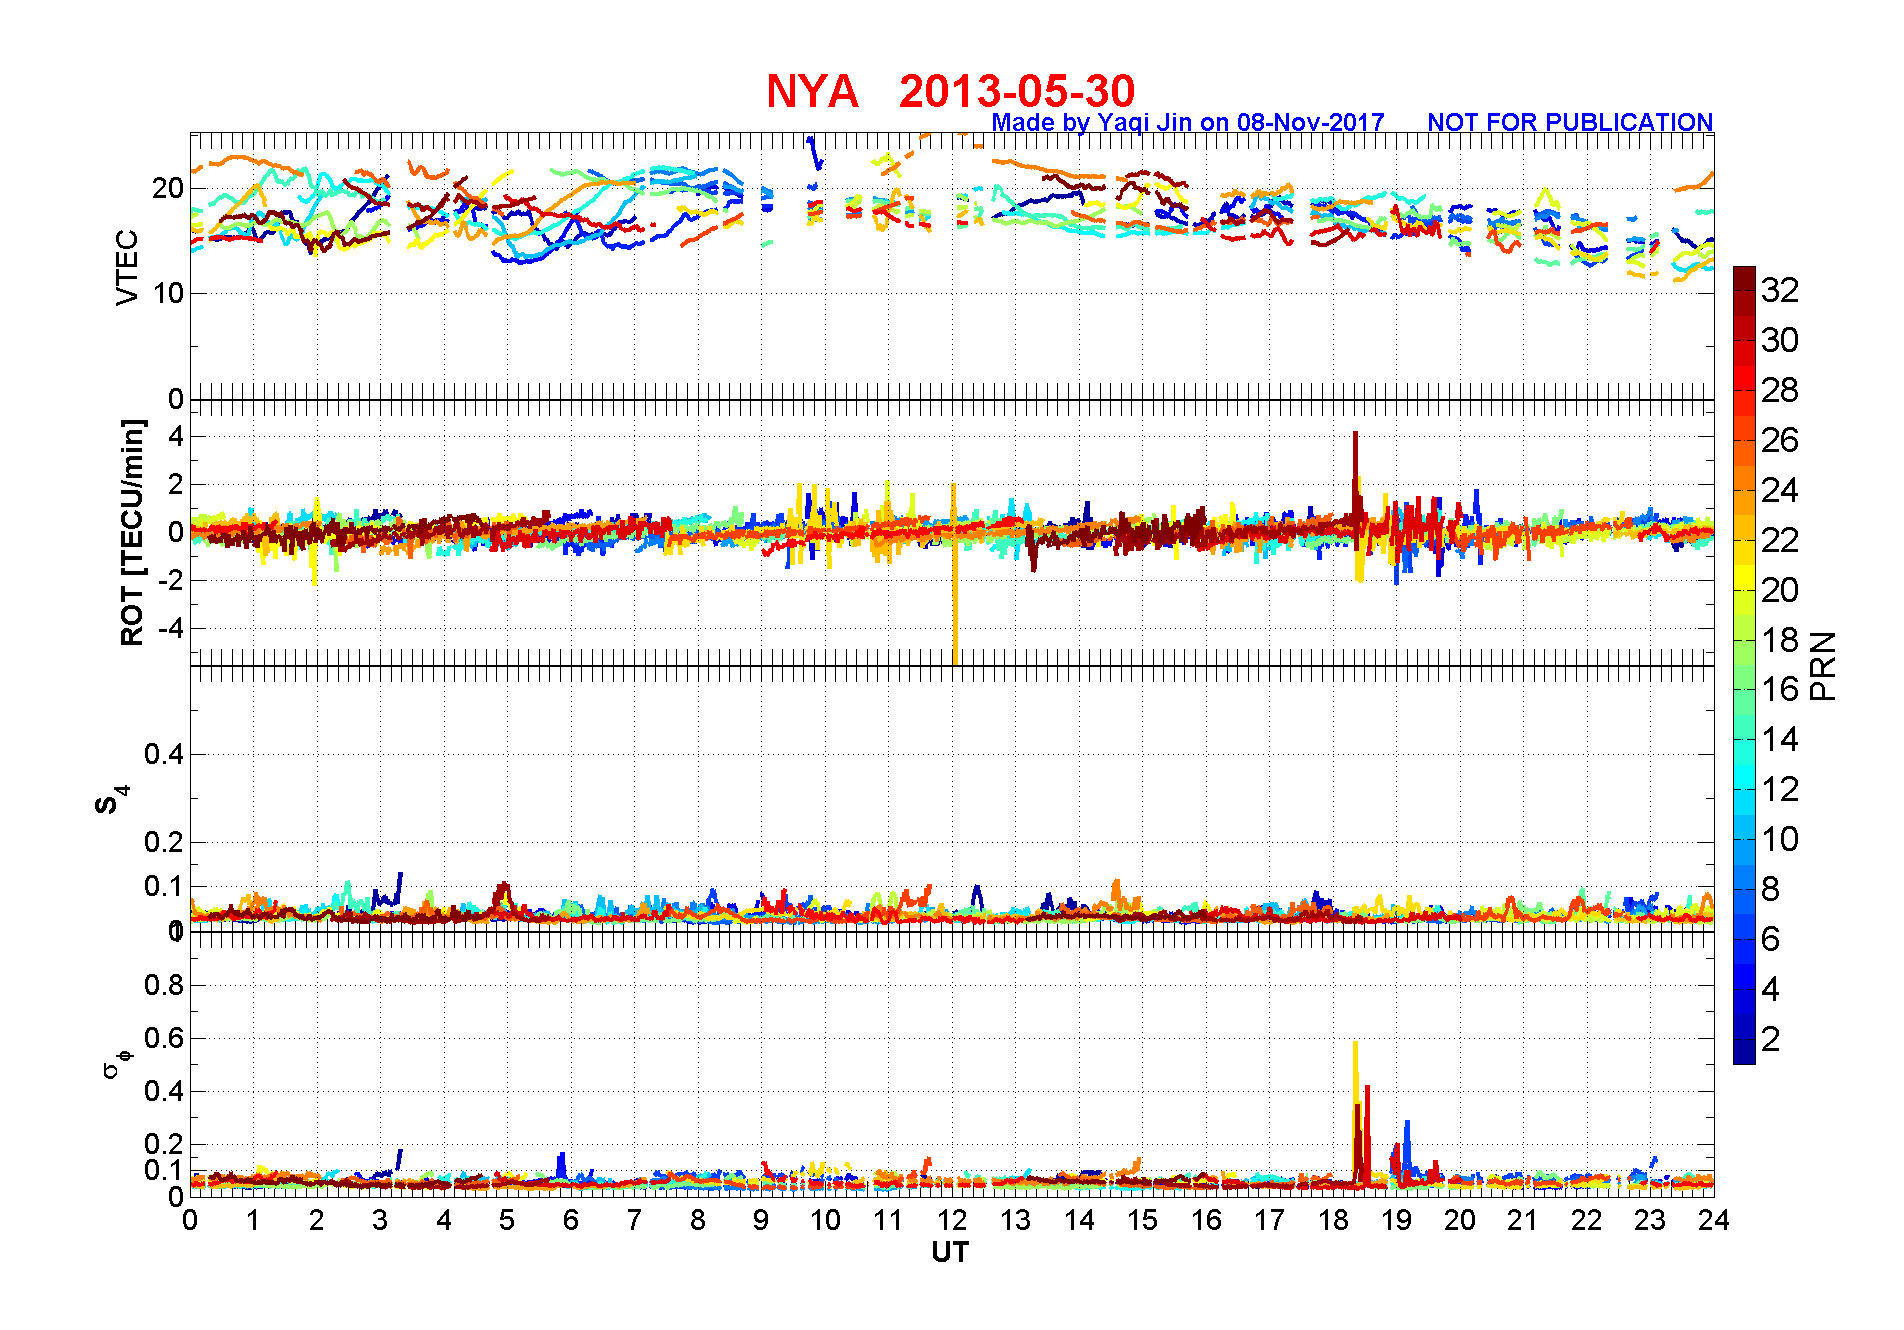Screen dimensions: 1904x1330
Task: Click VTEC axis tick 20
Action: (x=167, y=188)
